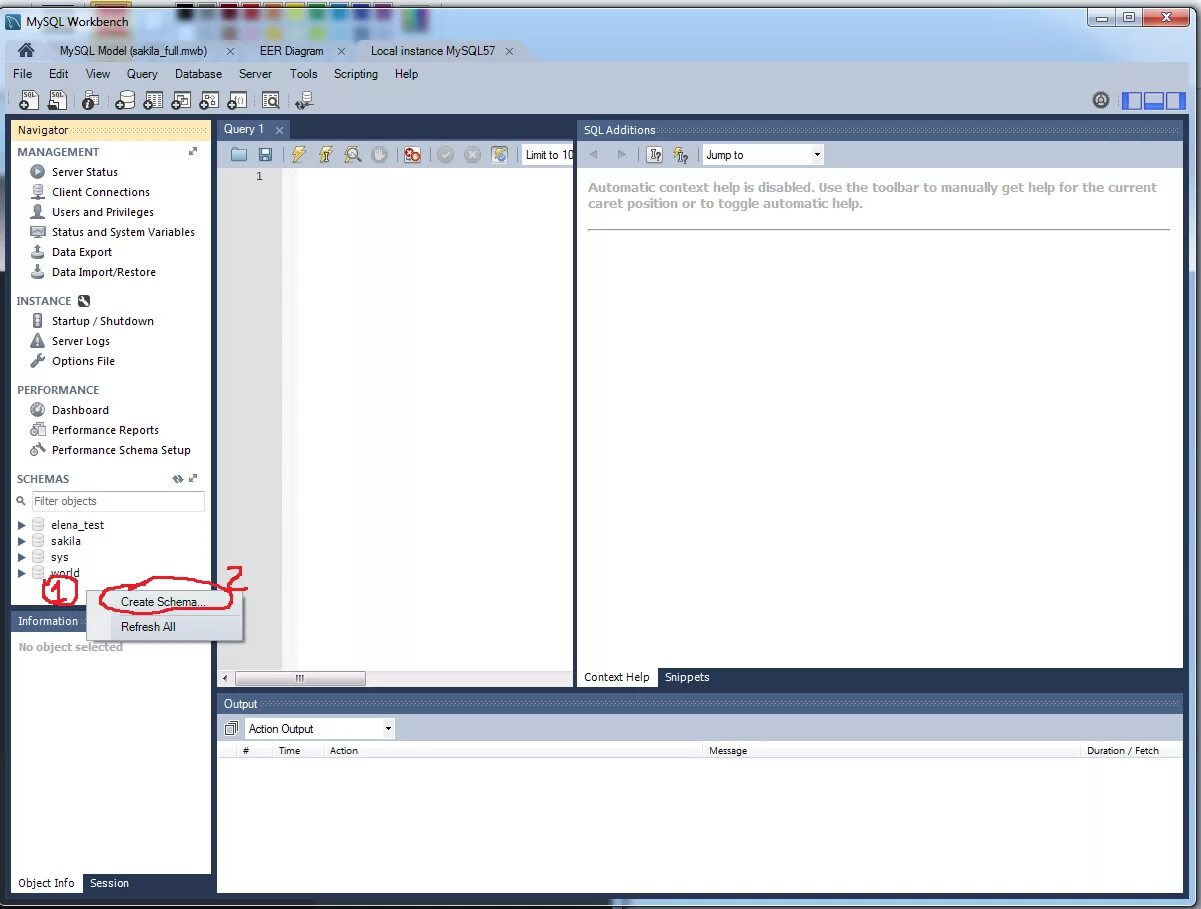Toggle the right sidebar panel visibility
The height and width of the screenshot is (909, 1201).
[x=1175, y=100]
